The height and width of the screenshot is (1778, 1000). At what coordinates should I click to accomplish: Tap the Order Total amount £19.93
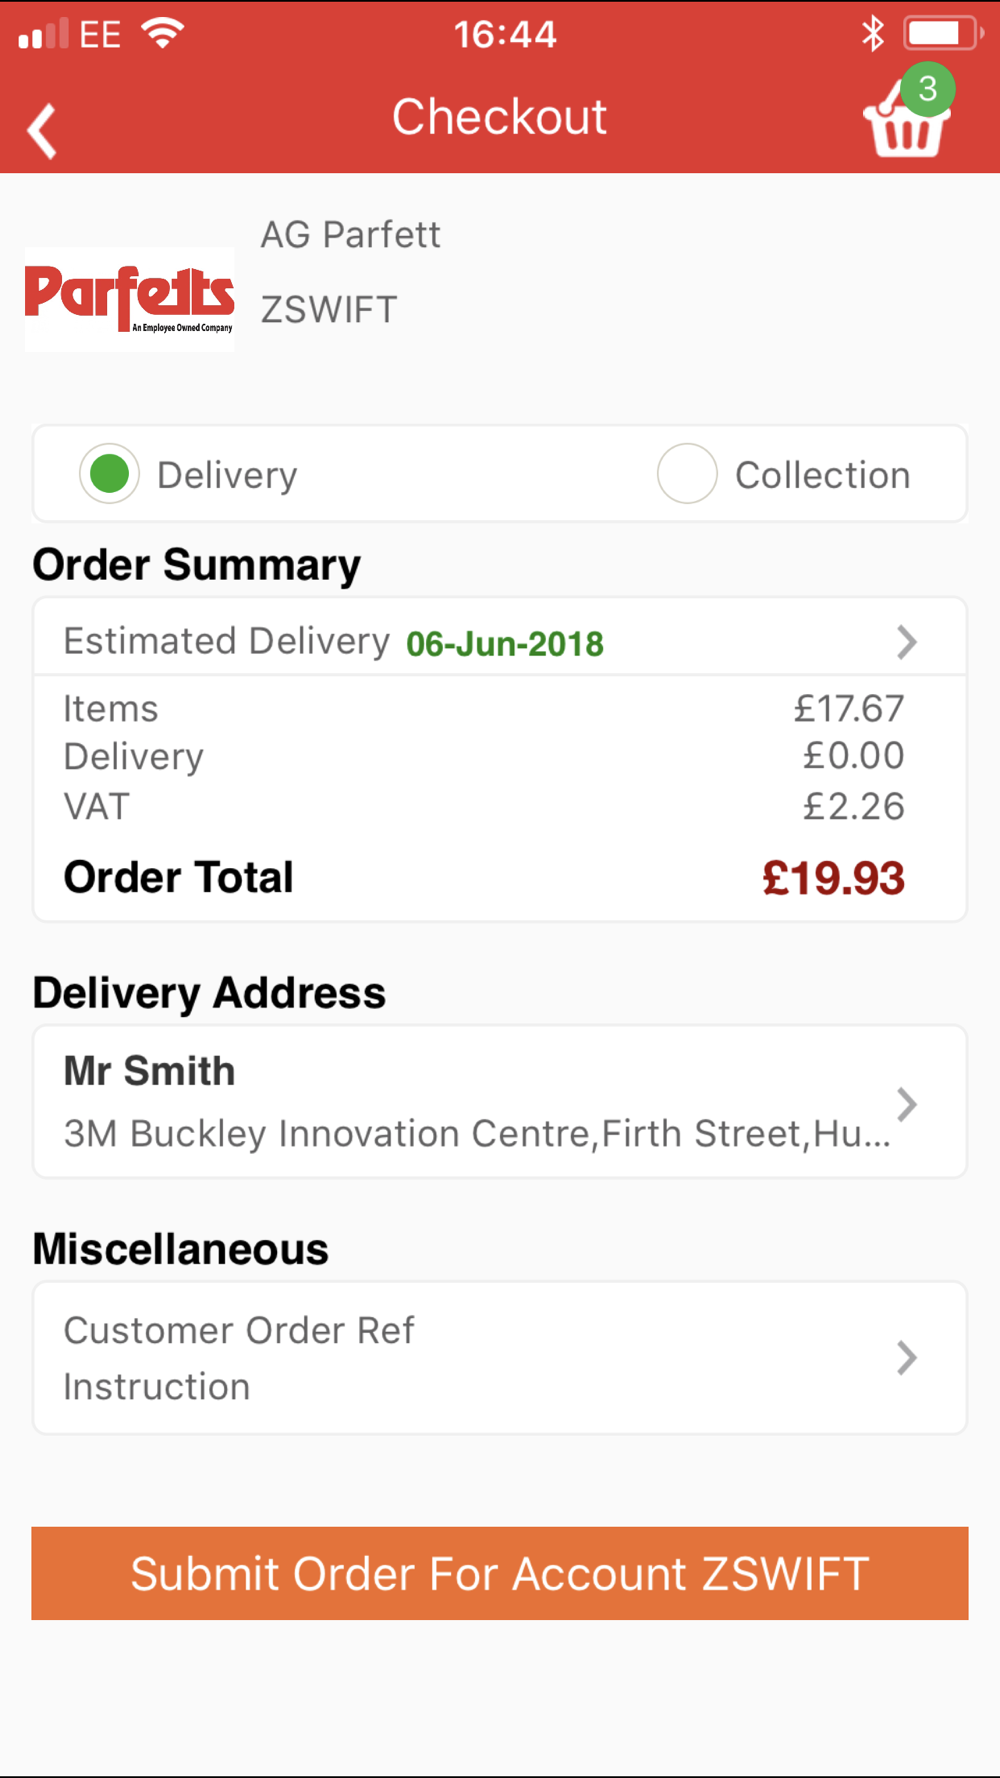pyautogui.click(x=833, y=879)
